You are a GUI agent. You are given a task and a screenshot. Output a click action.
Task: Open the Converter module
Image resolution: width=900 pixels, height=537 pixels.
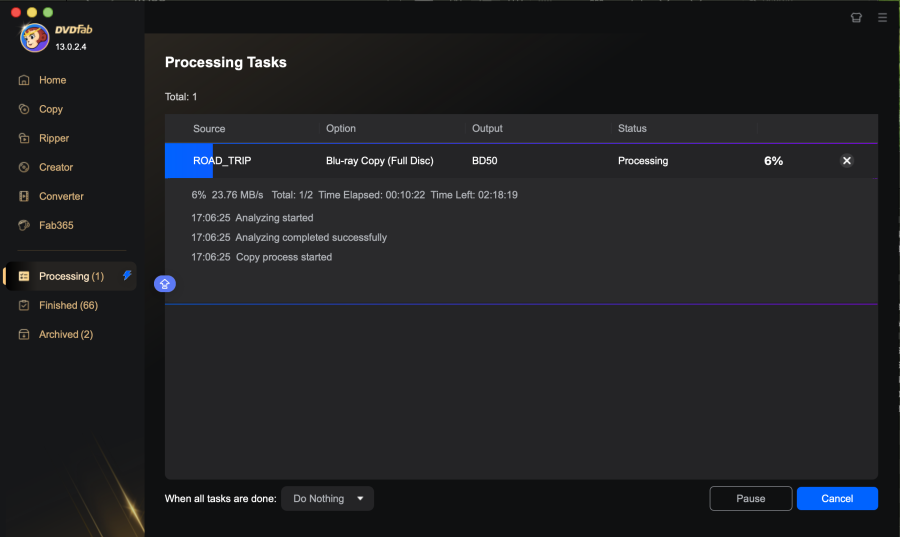tap(60, 196)
